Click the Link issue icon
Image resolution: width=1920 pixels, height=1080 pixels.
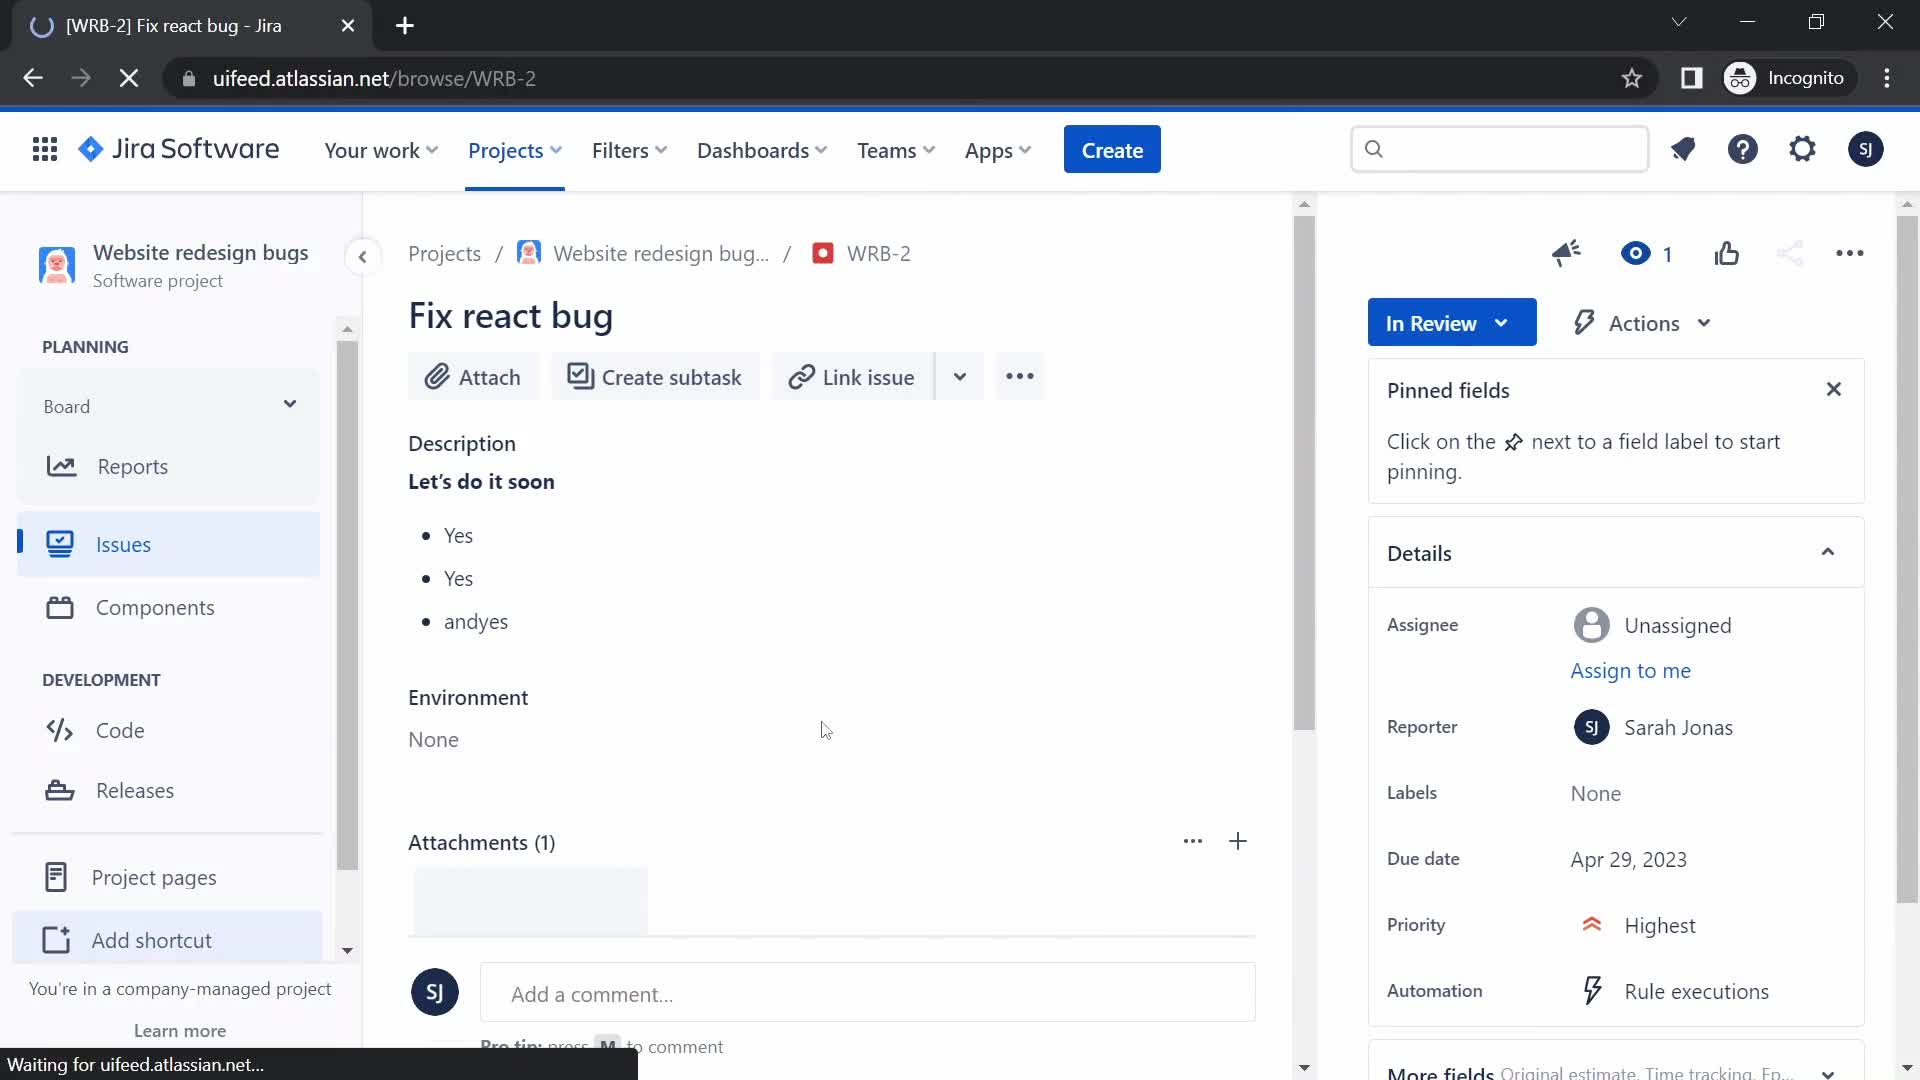[800, 377]
